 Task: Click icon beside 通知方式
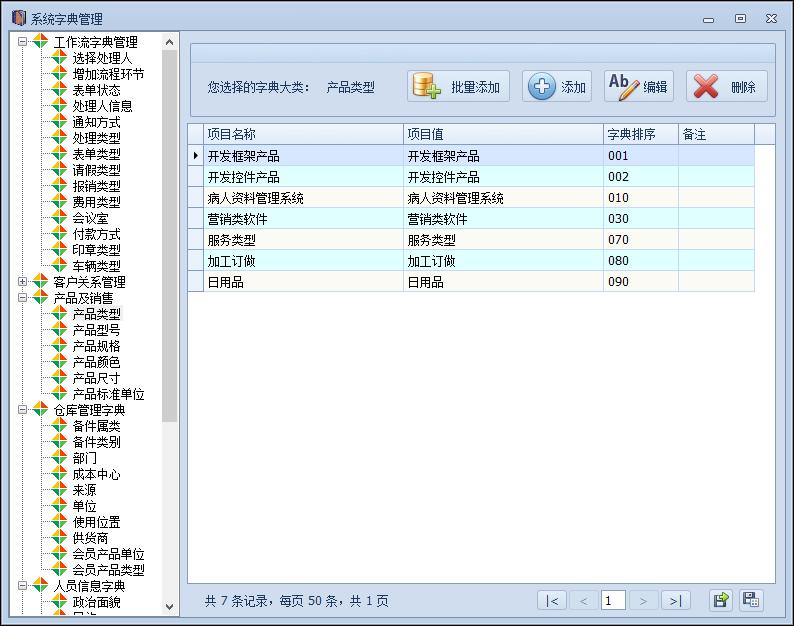pyautogui.click(x=59, y=122)
